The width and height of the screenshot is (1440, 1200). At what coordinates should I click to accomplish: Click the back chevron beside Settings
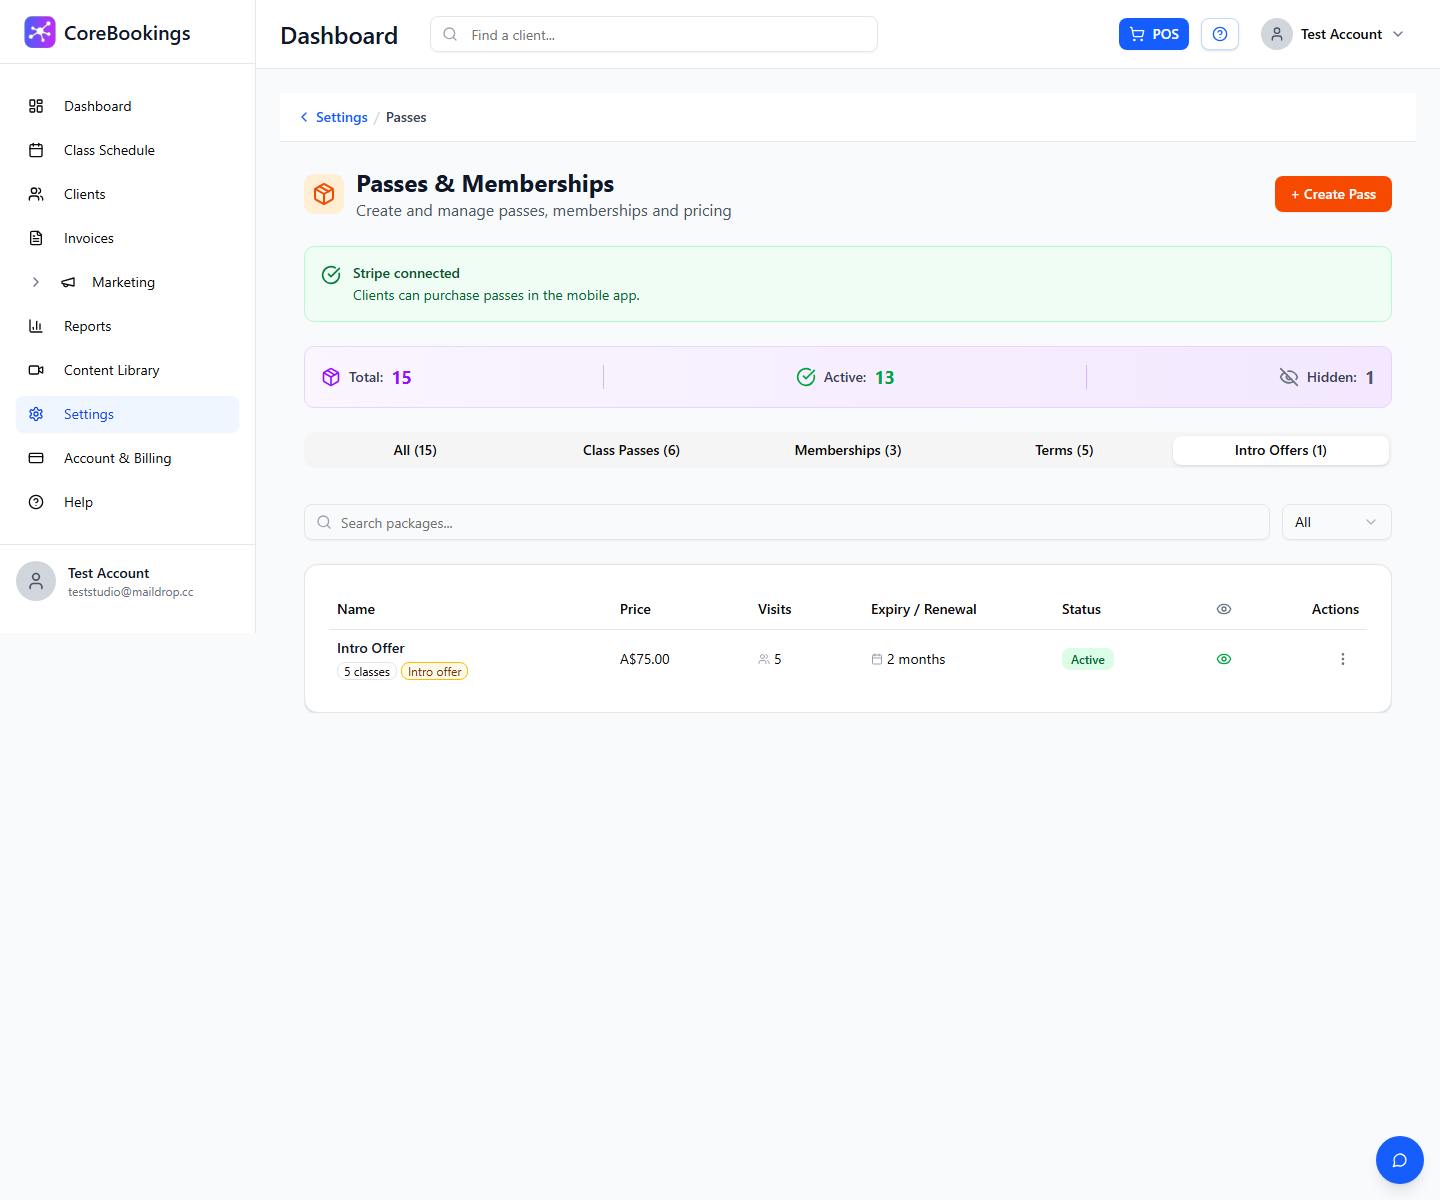coord(304,117)
